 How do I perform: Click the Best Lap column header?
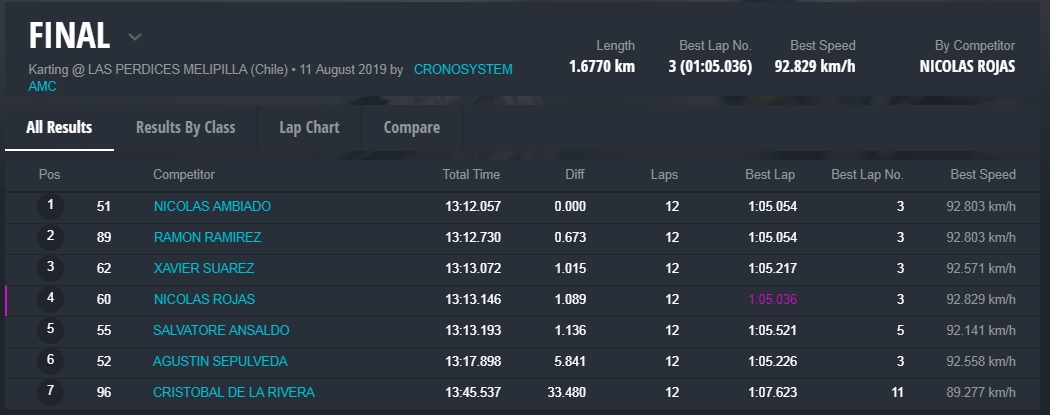[x=770, y=174]
